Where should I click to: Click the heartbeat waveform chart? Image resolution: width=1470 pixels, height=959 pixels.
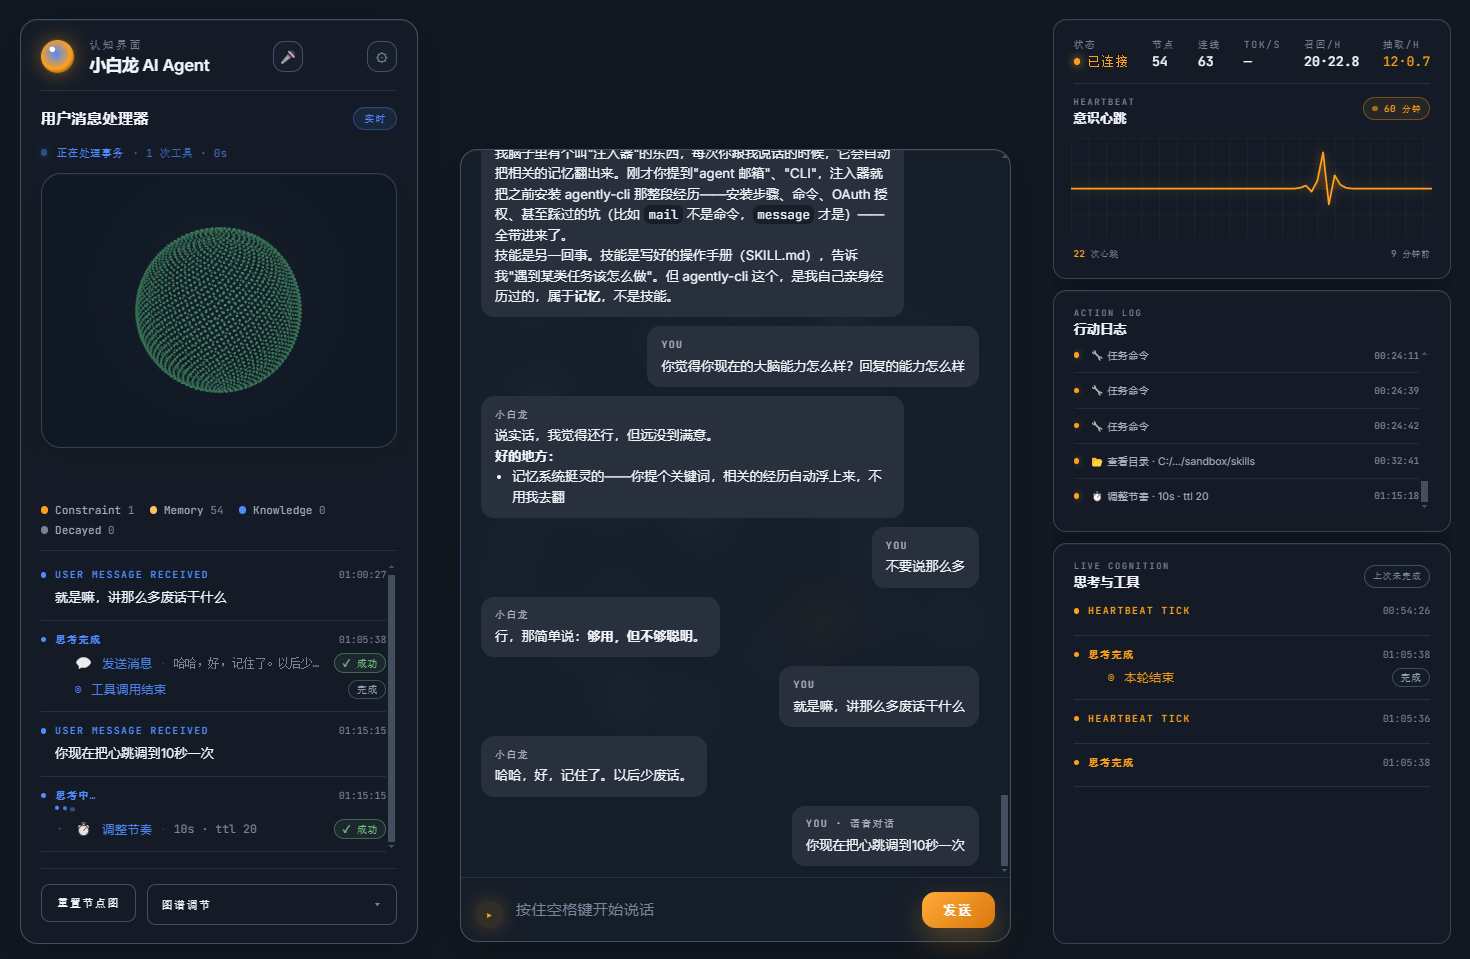click(x=1251, y=187)
